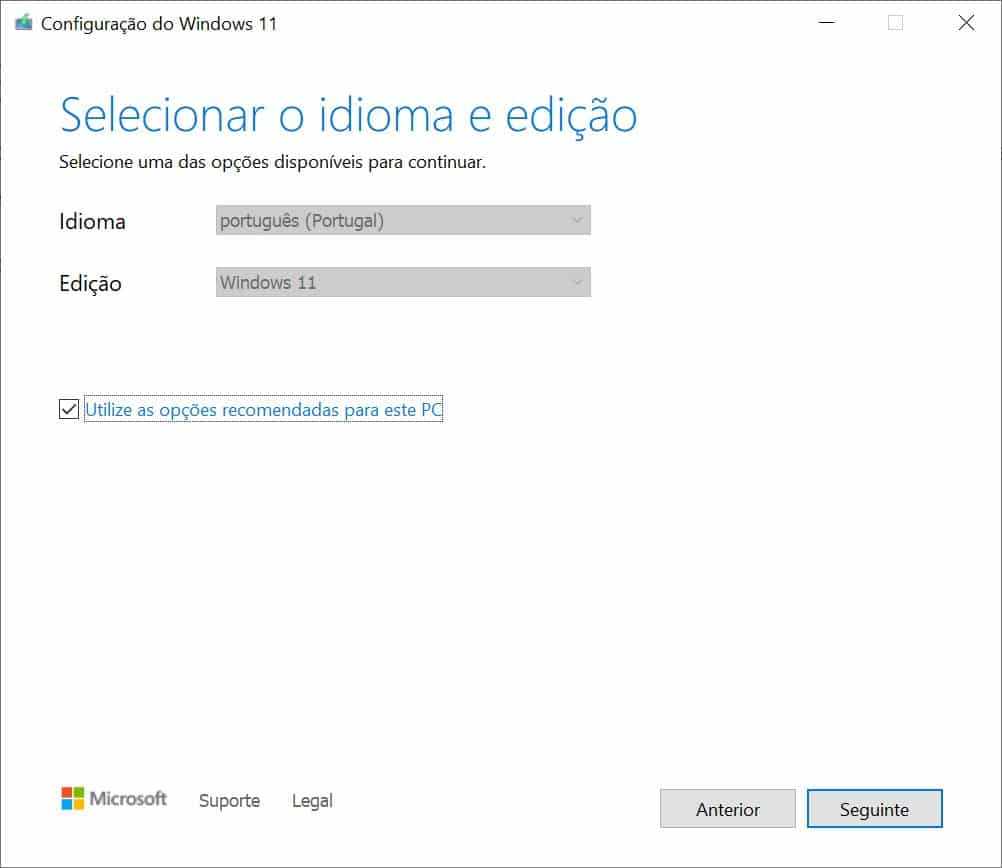Click the Microsoft four-color logo
This screenshot has width=1002, height=868.
click(73, 798)
